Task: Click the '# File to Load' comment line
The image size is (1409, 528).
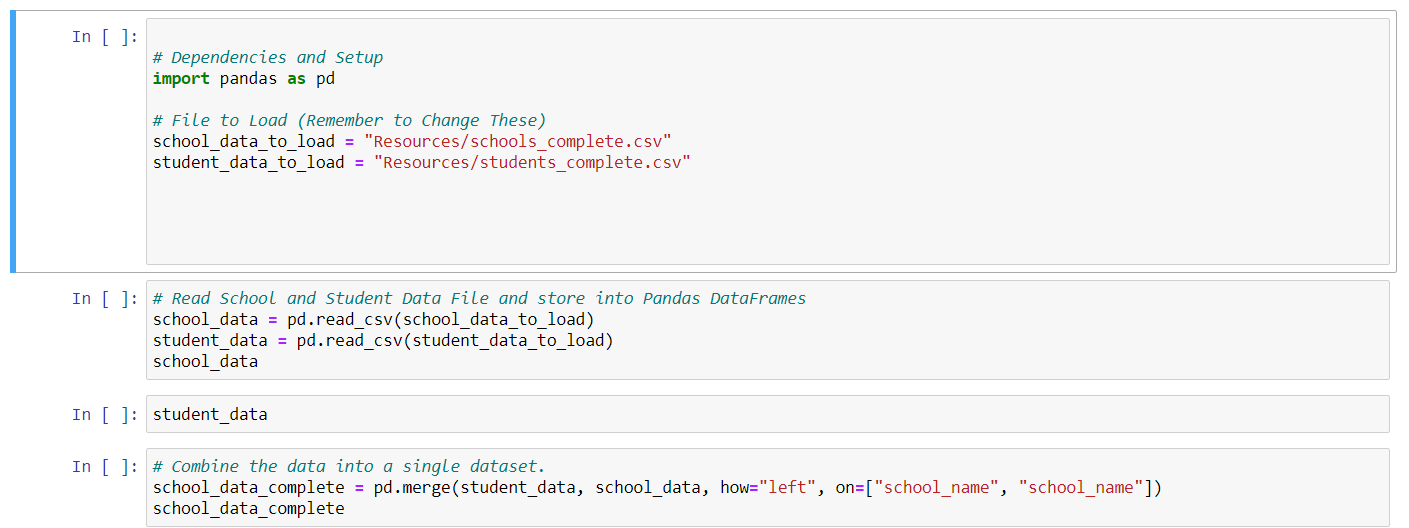Action: [350, 120]
